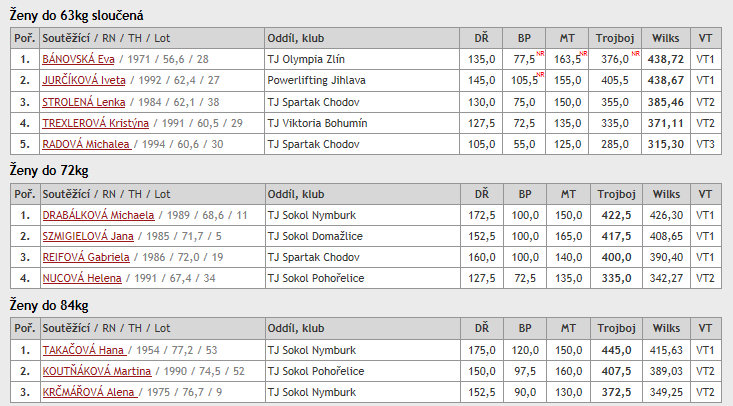Click the 438,72 Wilks score cell
The width and height of the screenshot is (733, 406).
[x=665, y=59]
